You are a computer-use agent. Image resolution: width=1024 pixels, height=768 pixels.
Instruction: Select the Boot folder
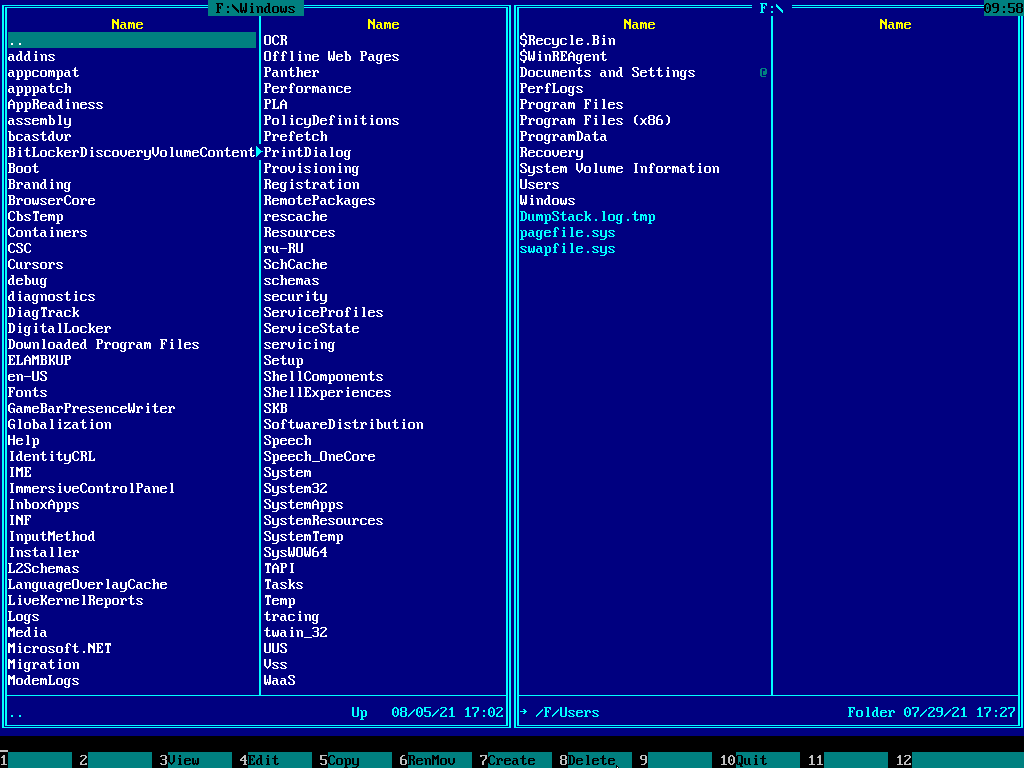(x=24, y=168)
